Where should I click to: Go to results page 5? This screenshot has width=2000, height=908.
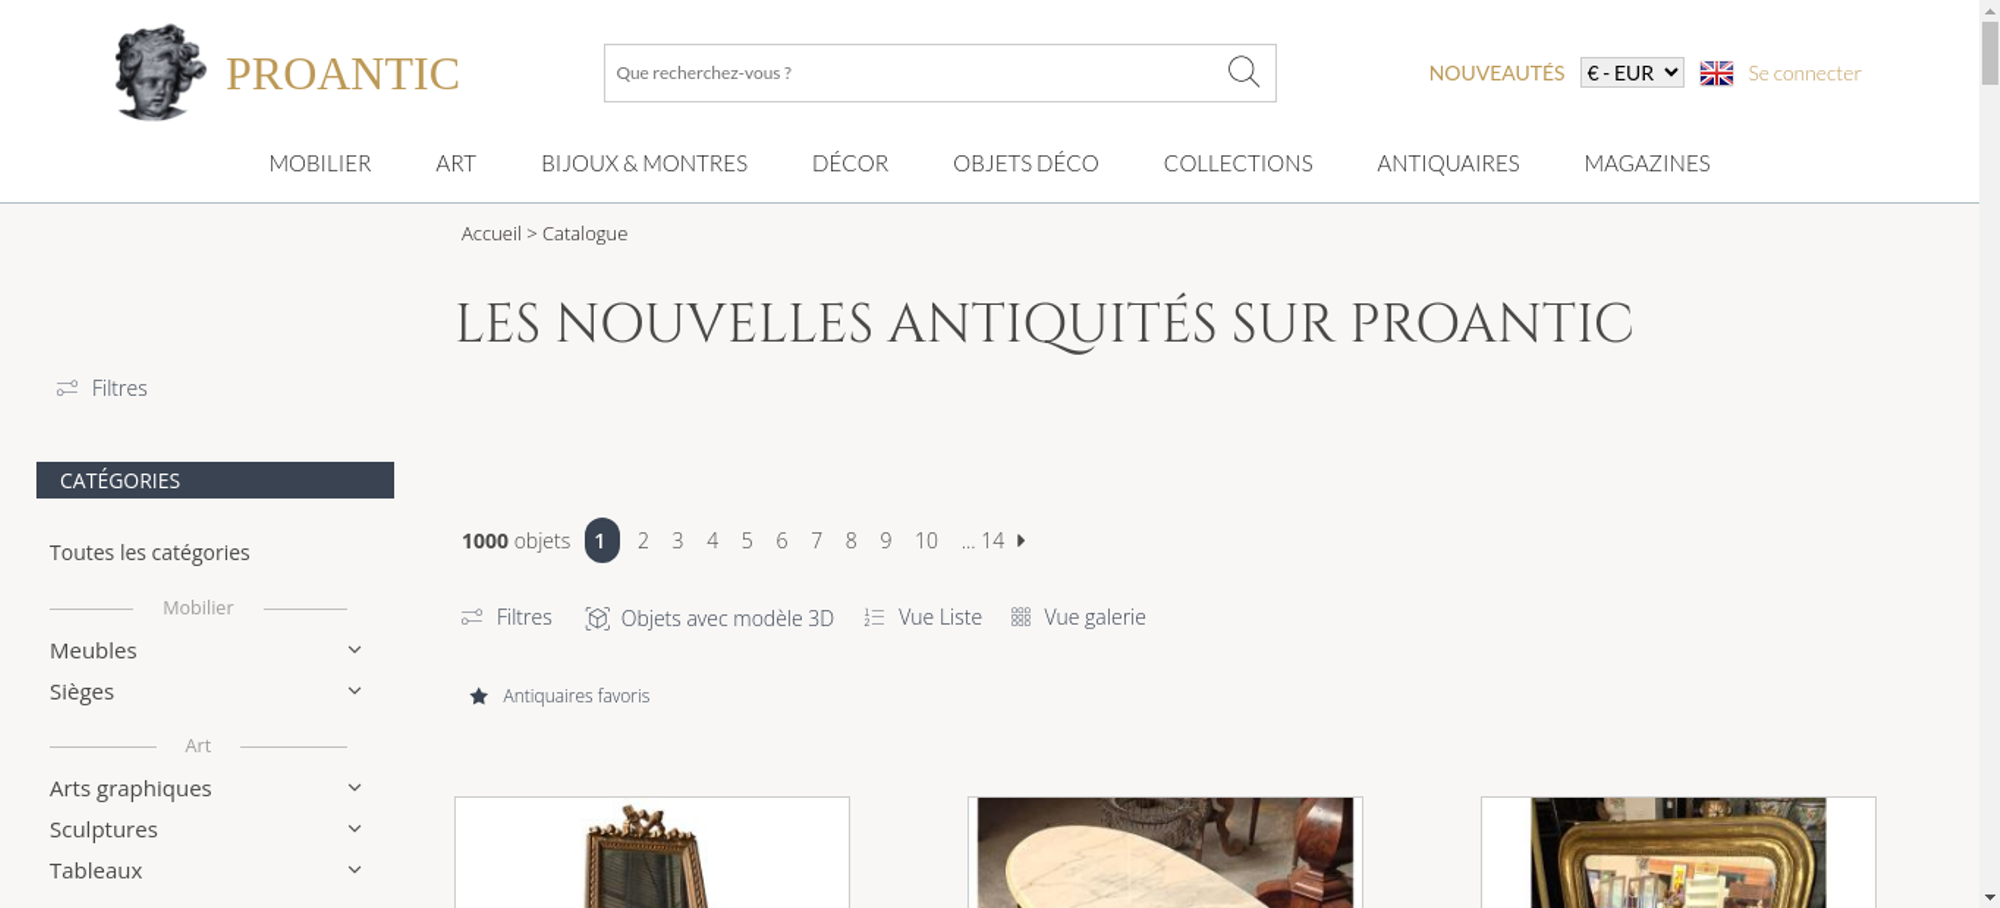[747, 541]
